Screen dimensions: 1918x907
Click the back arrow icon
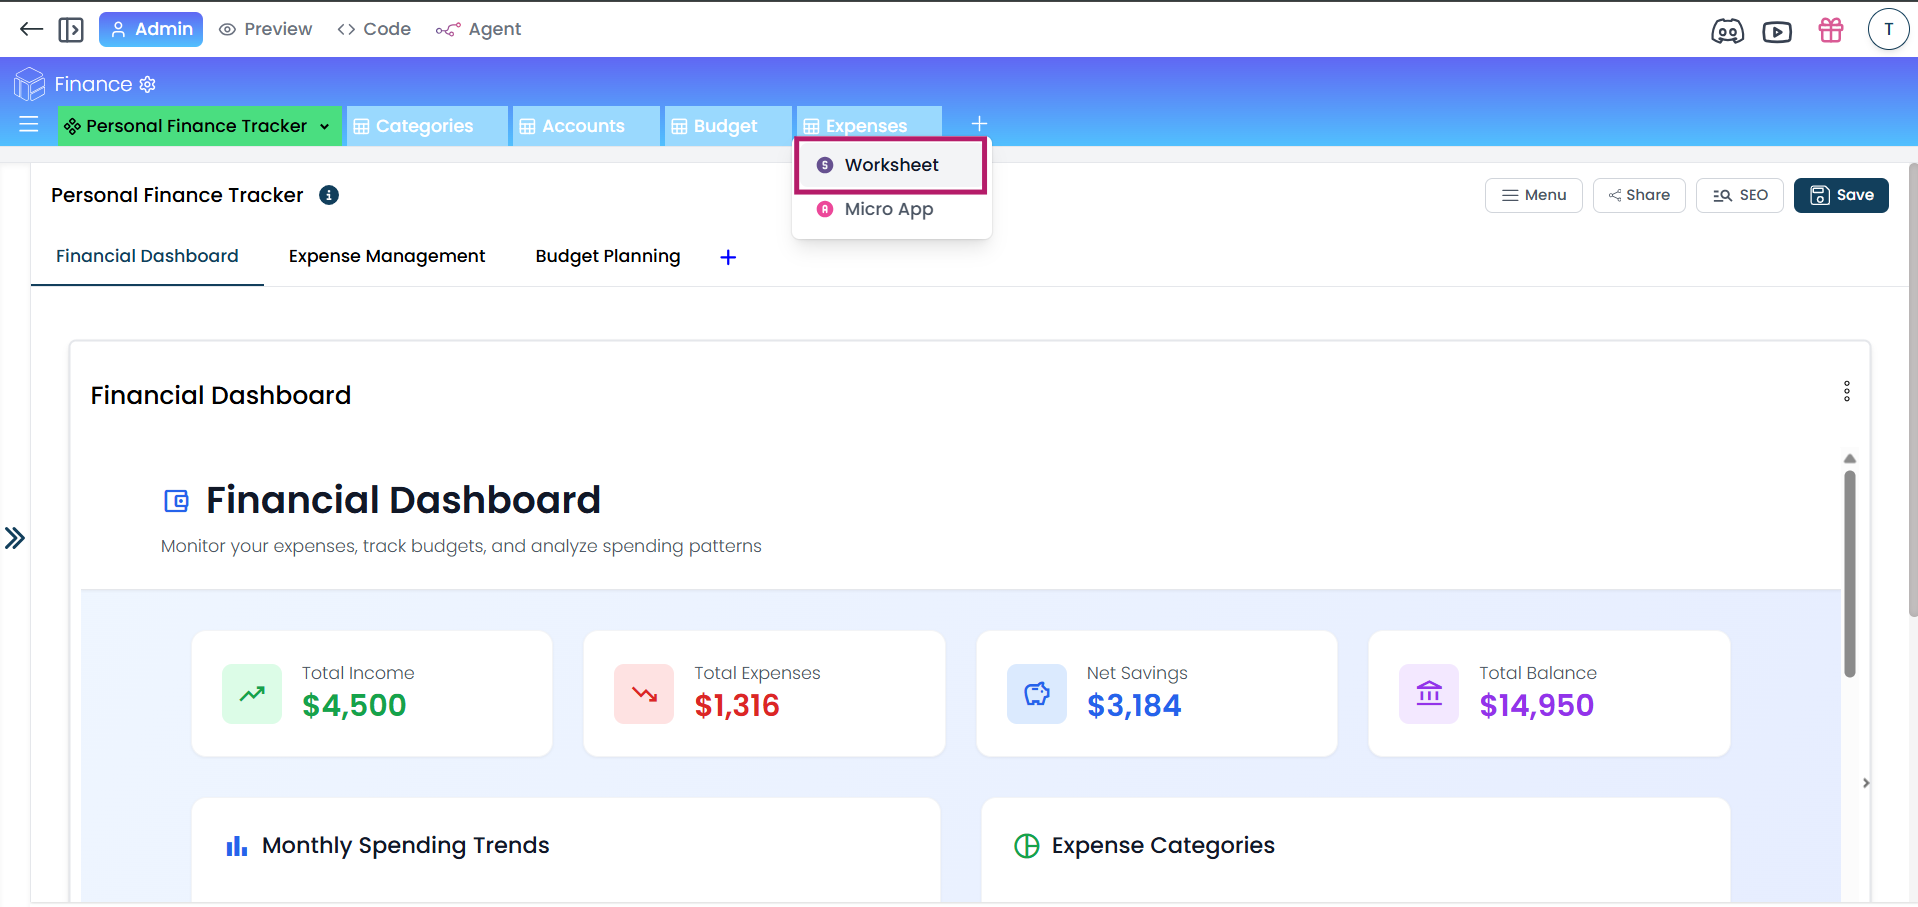pyautogui.click(x=31, y=29)
